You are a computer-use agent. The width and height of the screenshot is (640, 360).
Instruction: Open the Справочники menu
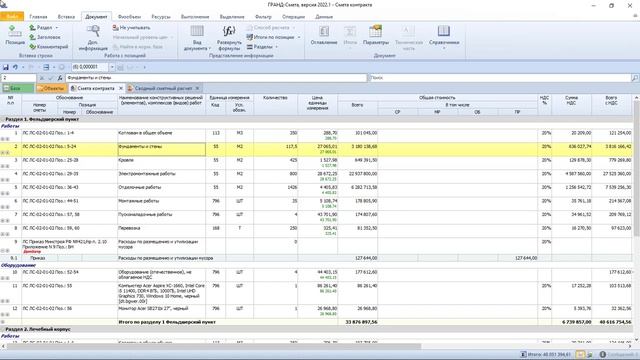[444, 37]
